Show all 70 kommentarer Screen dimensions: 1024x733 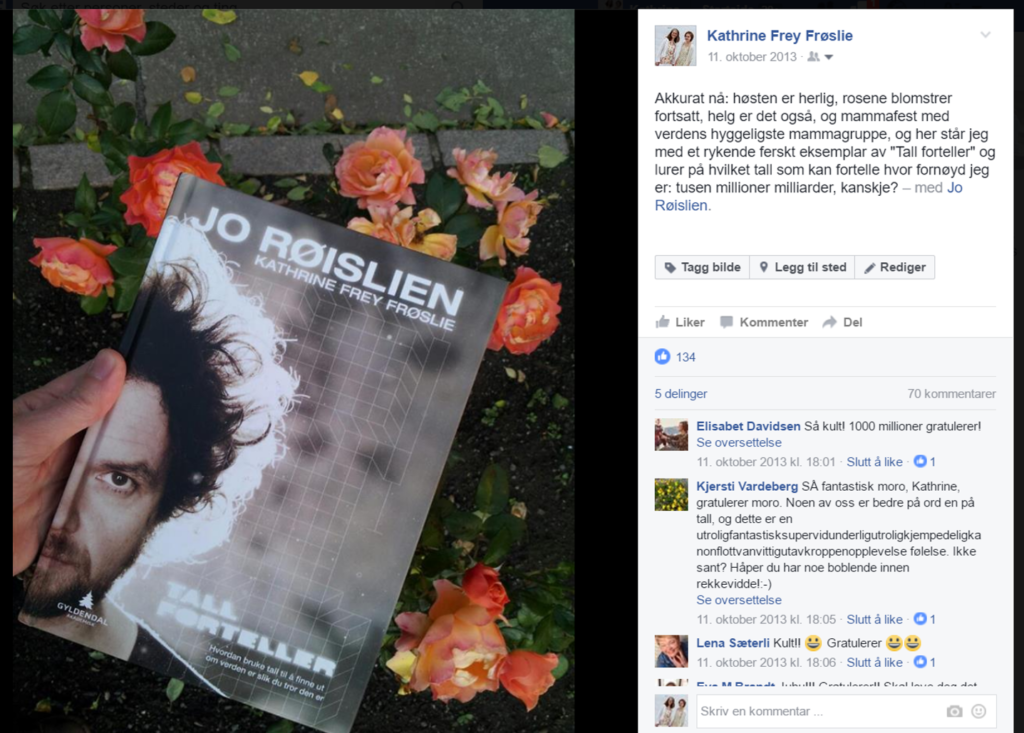(951, 394)
